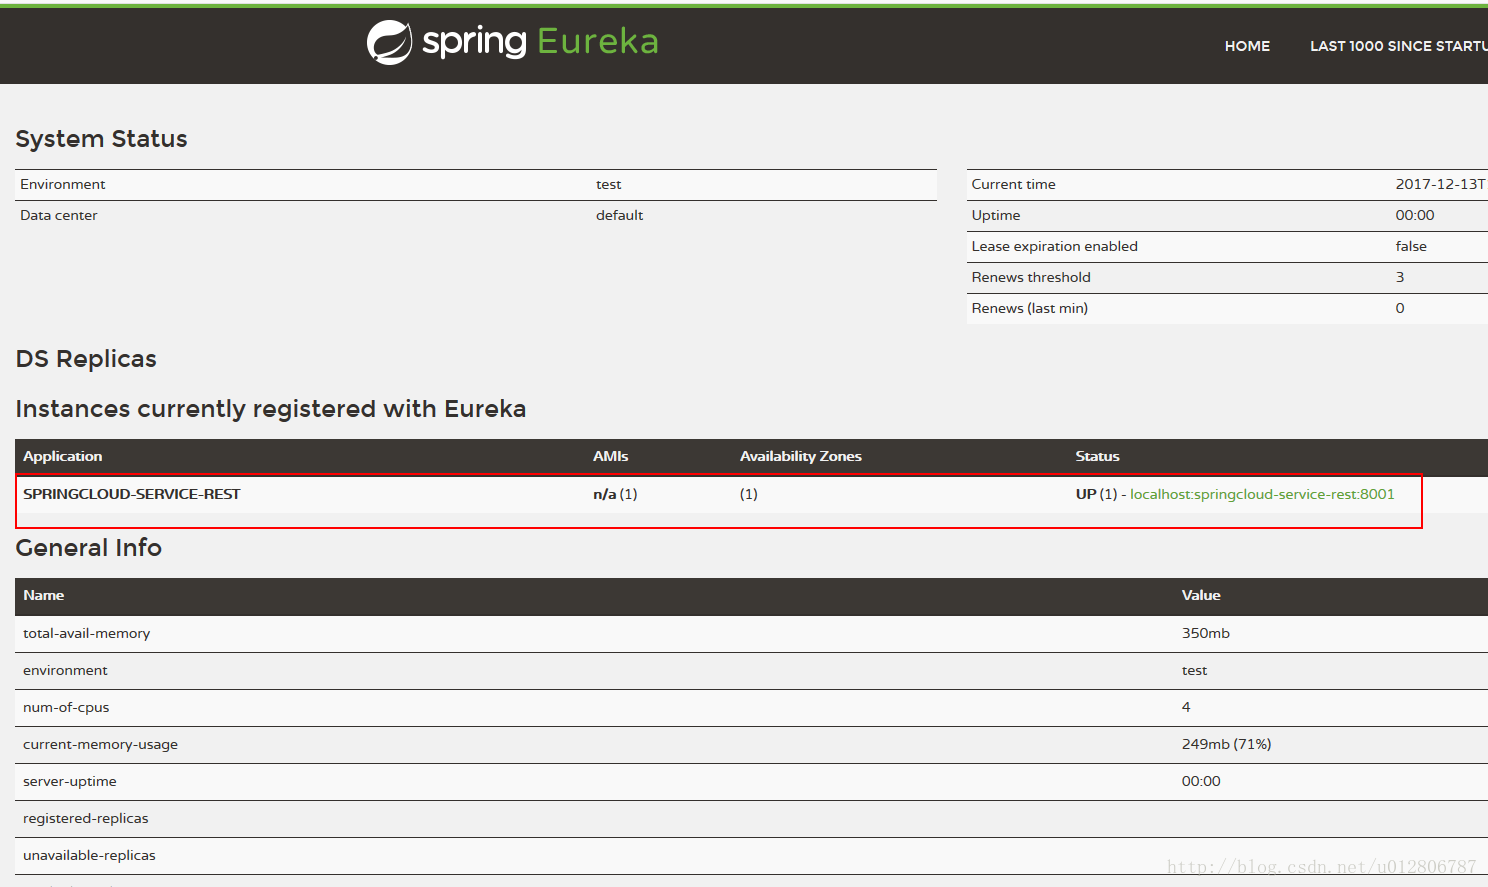Screen dimensions: 1488x887
Task: Select the num-of-cpus row name
Action: click(x=66, y=707)
